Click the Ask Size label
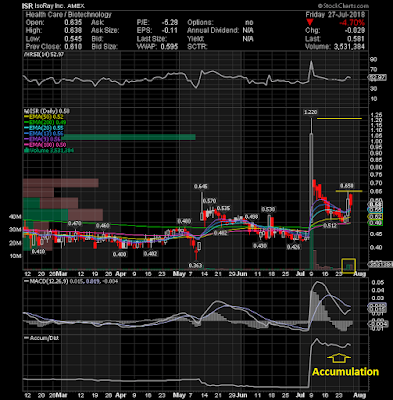 pos(105,30)
